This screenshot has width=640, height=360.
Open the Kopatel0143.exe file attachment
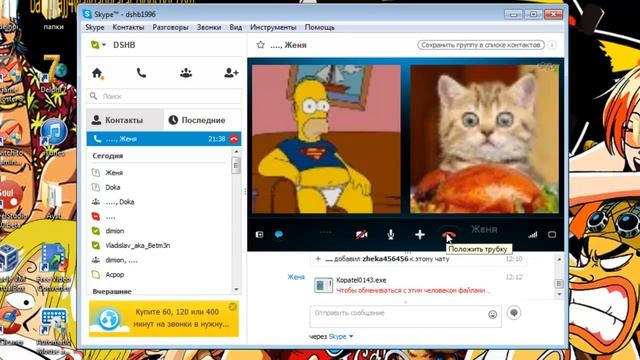(x=323, y=285)
